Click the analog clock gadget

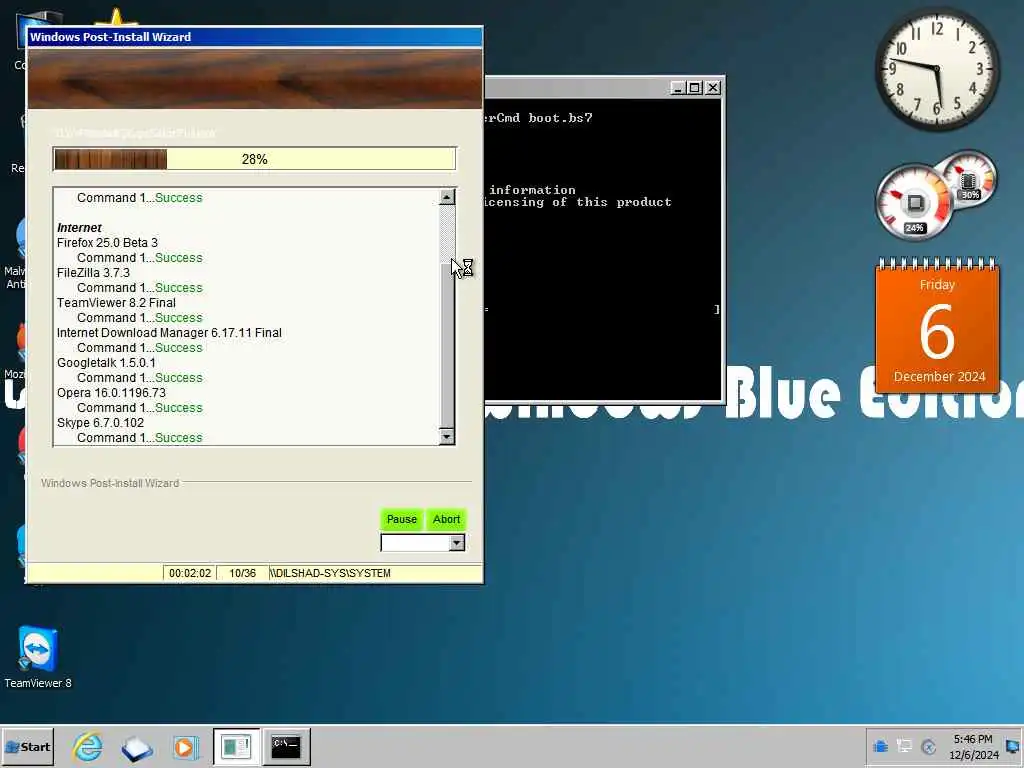936,69
